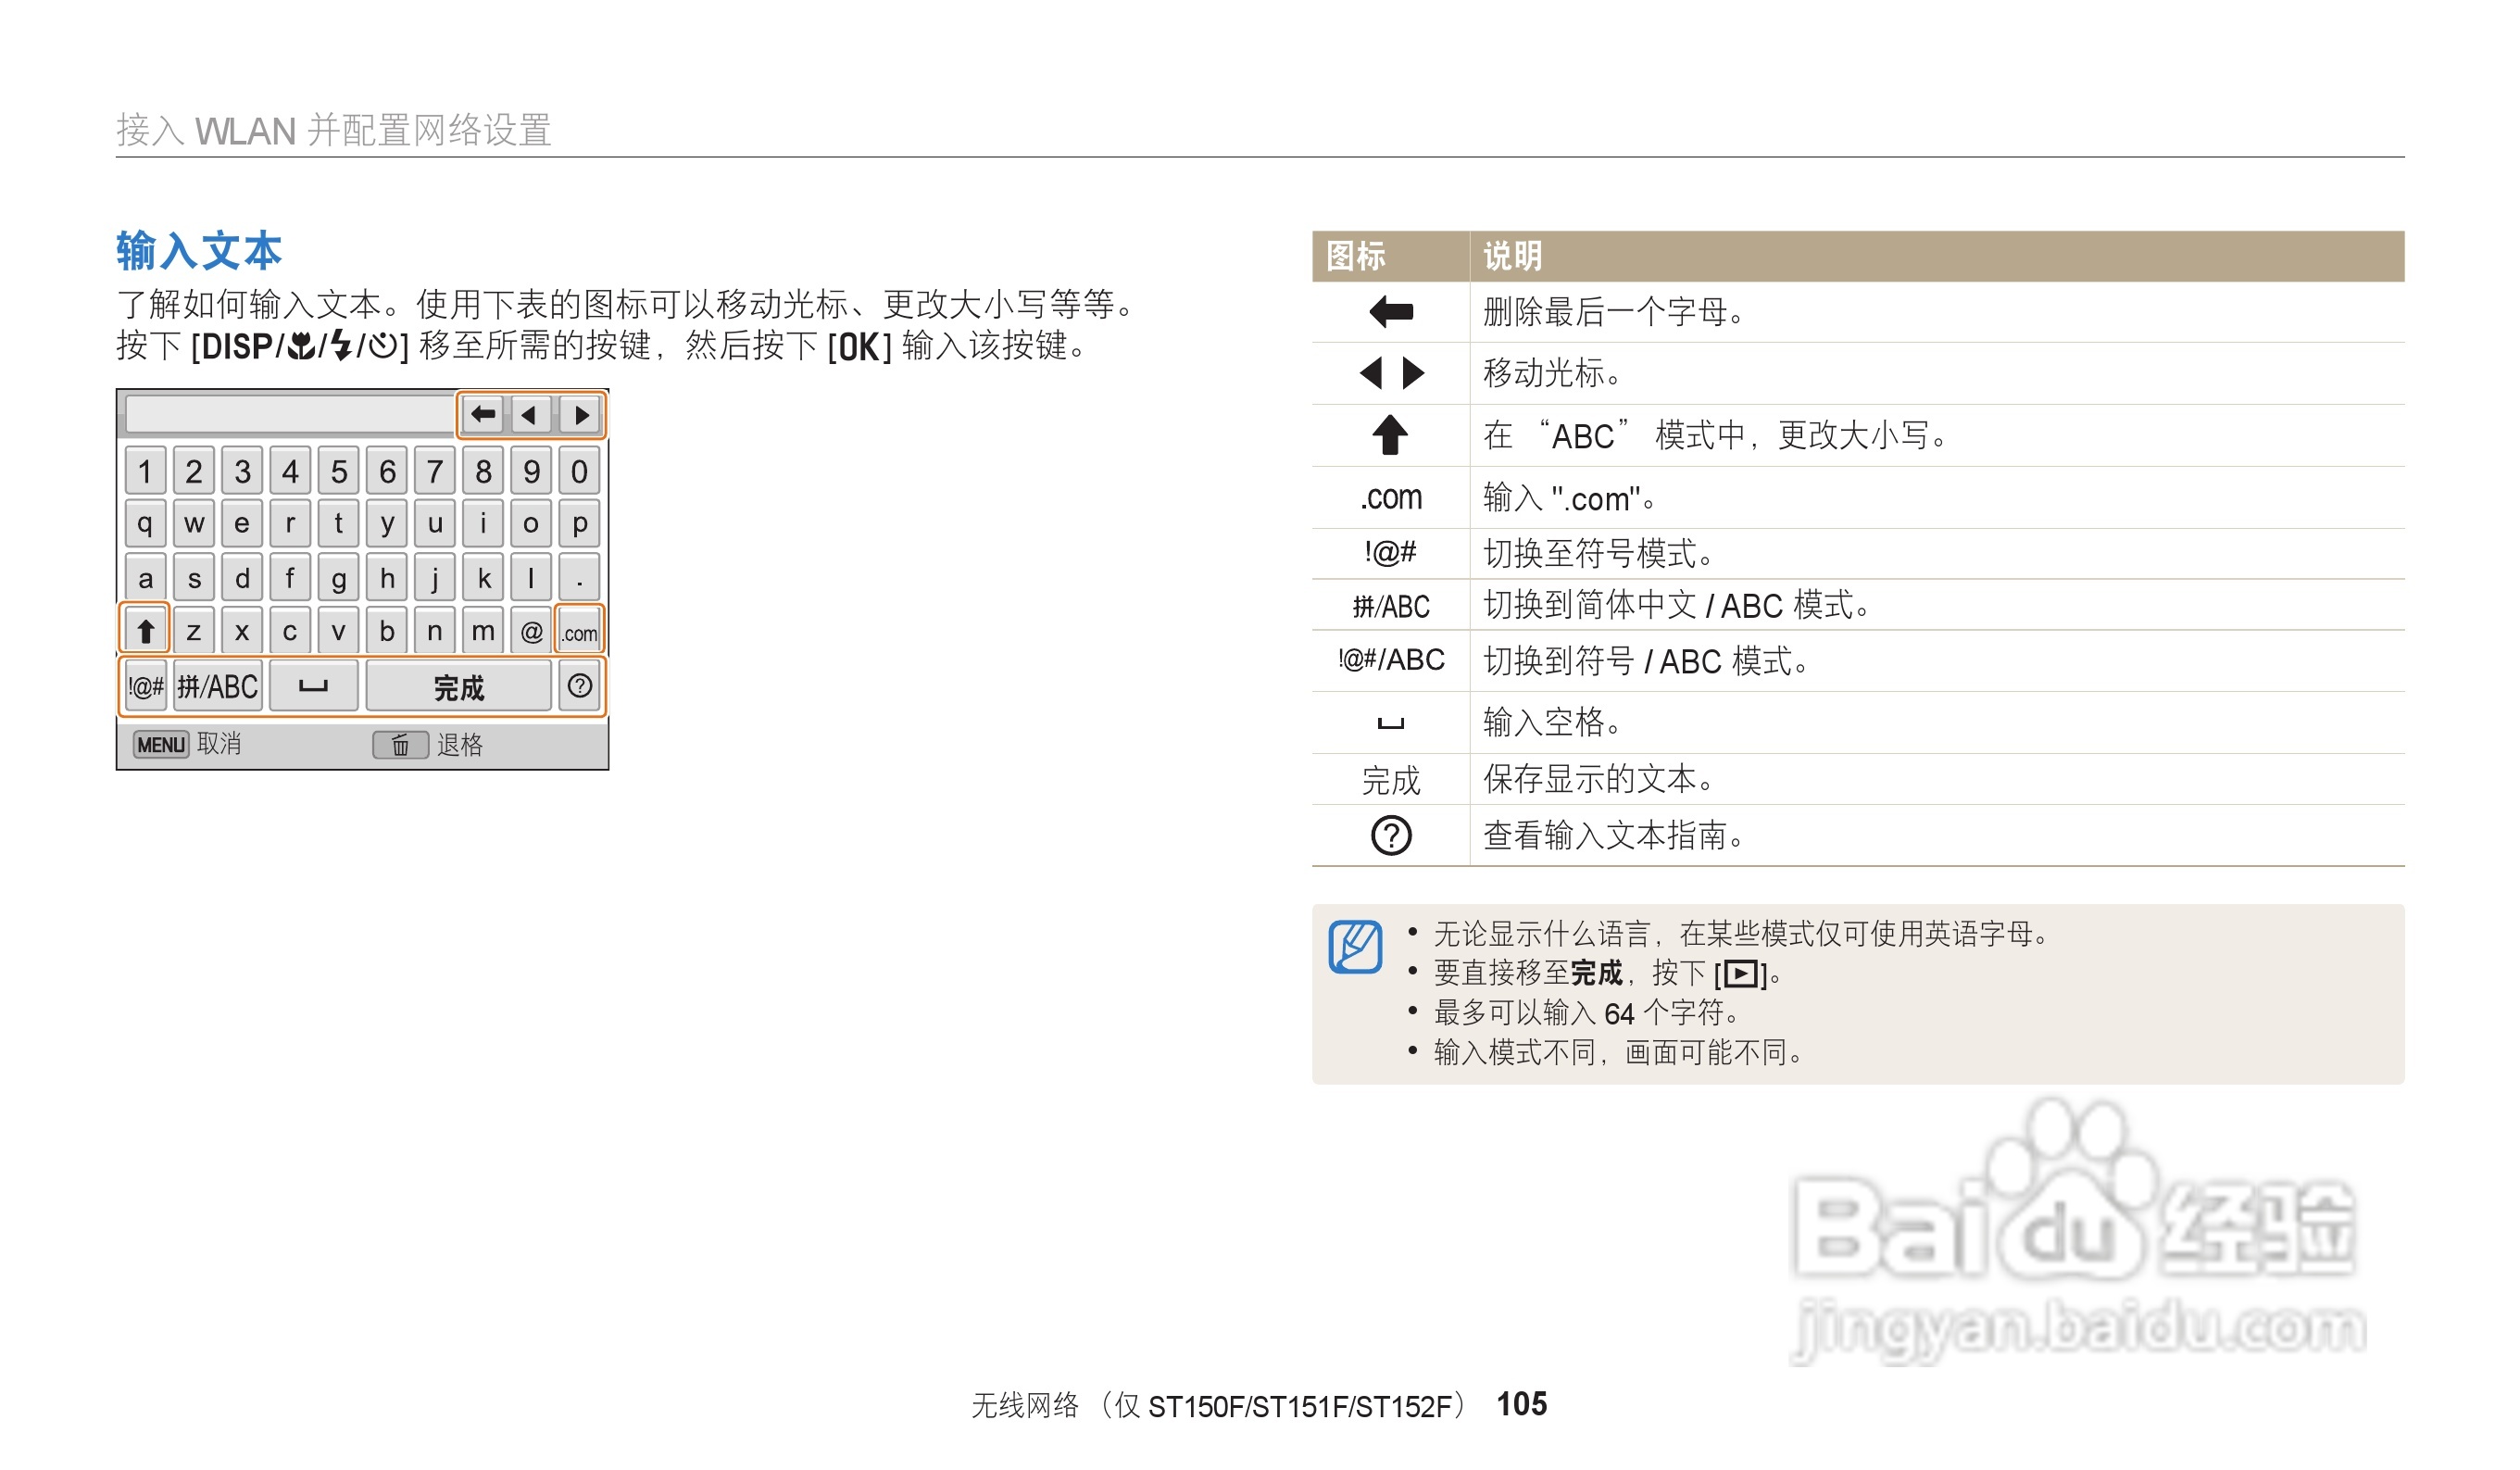The width and height of the screenshot is (2520, 1470).
Task: Move cursor left with left triangle key
Action: point(530,415)
